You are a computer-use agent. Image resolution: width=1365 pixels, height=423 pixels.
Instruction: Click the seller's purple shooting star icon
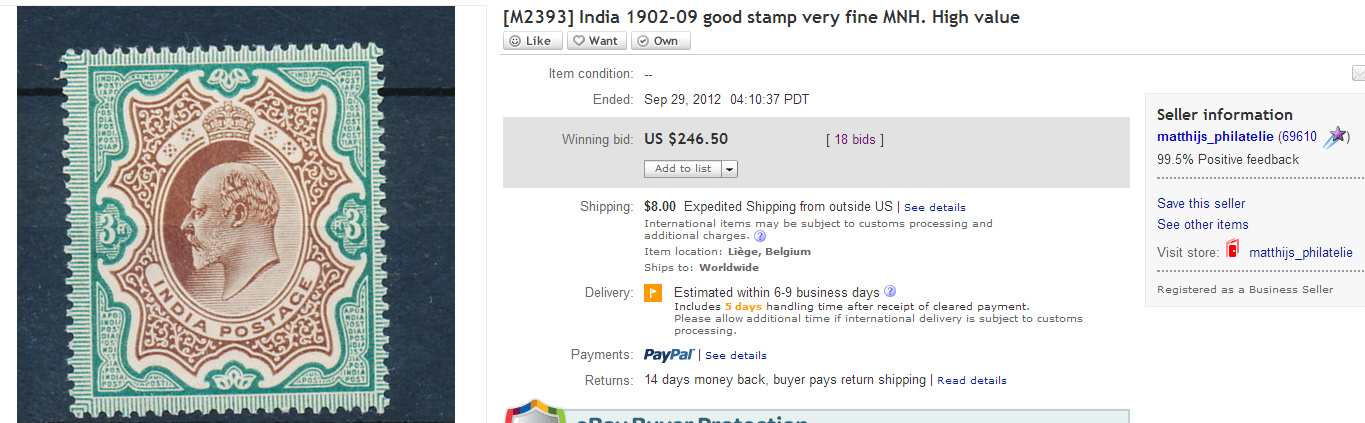[1335, 137]
